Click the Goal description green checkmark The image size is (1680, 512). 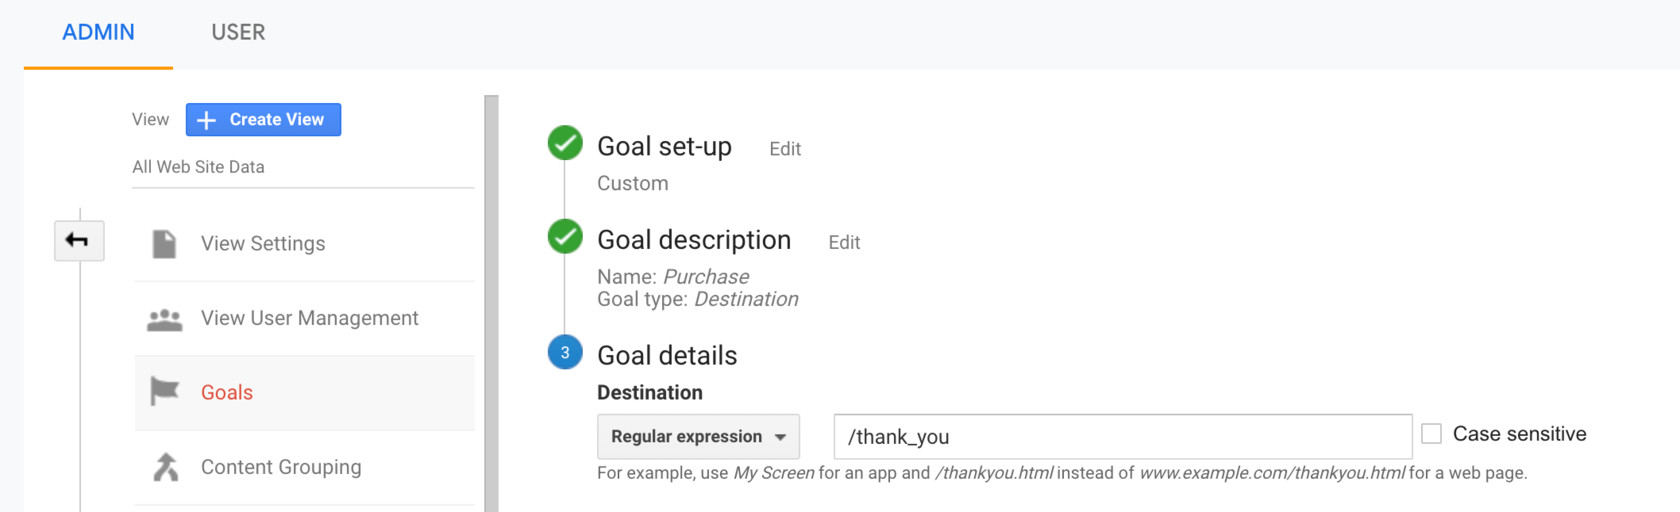point(565,237)
